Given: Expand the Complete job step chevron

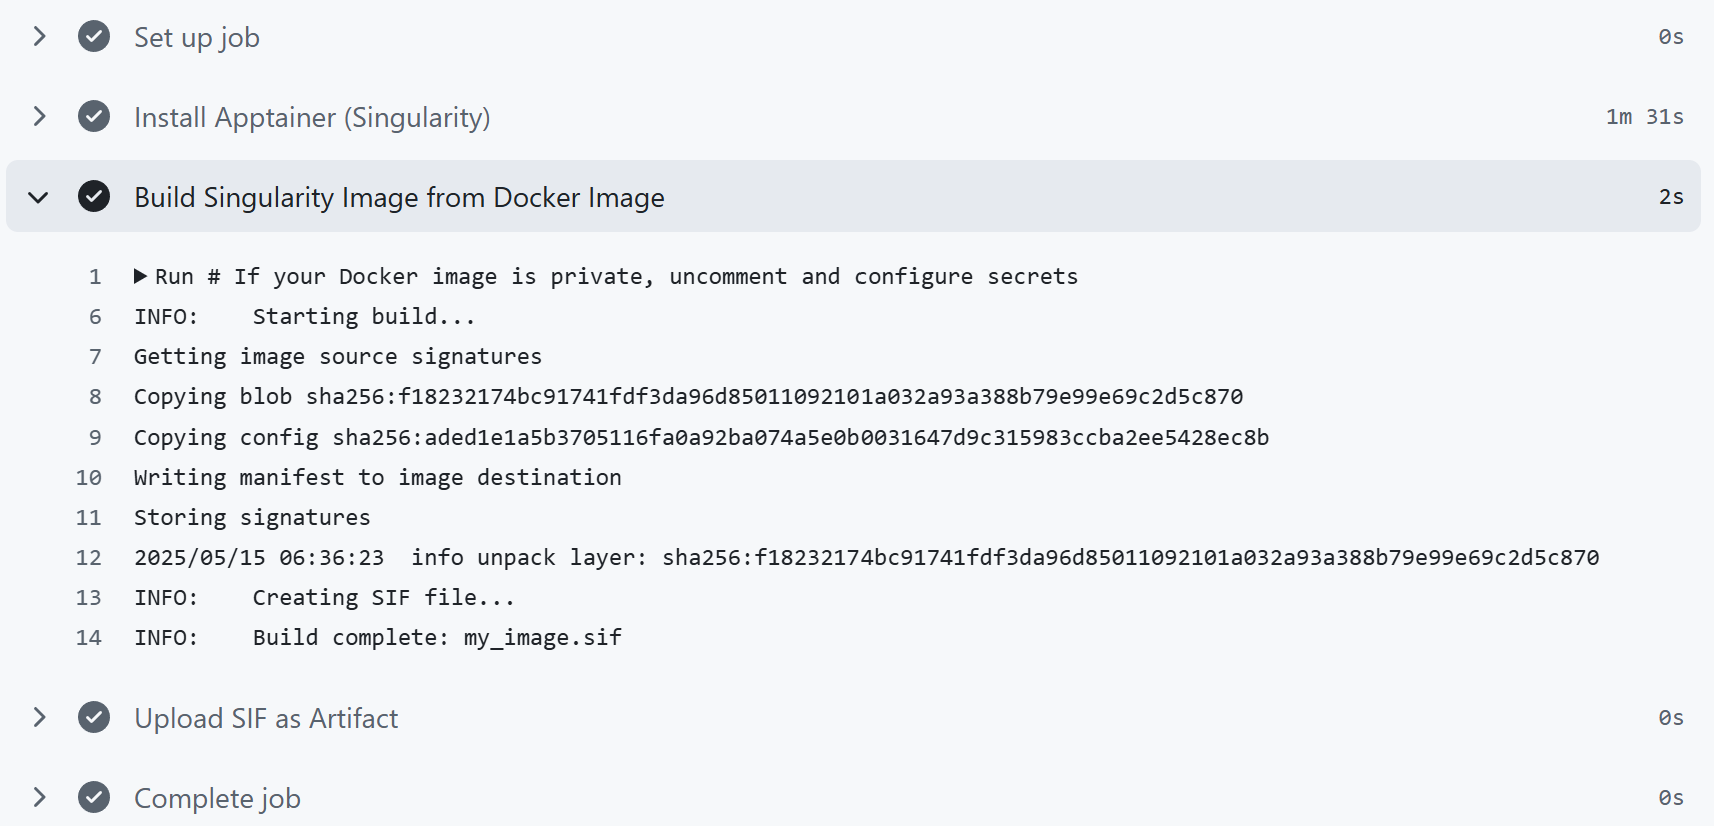Looking at the screenshot, I should [x=39, y=798].
